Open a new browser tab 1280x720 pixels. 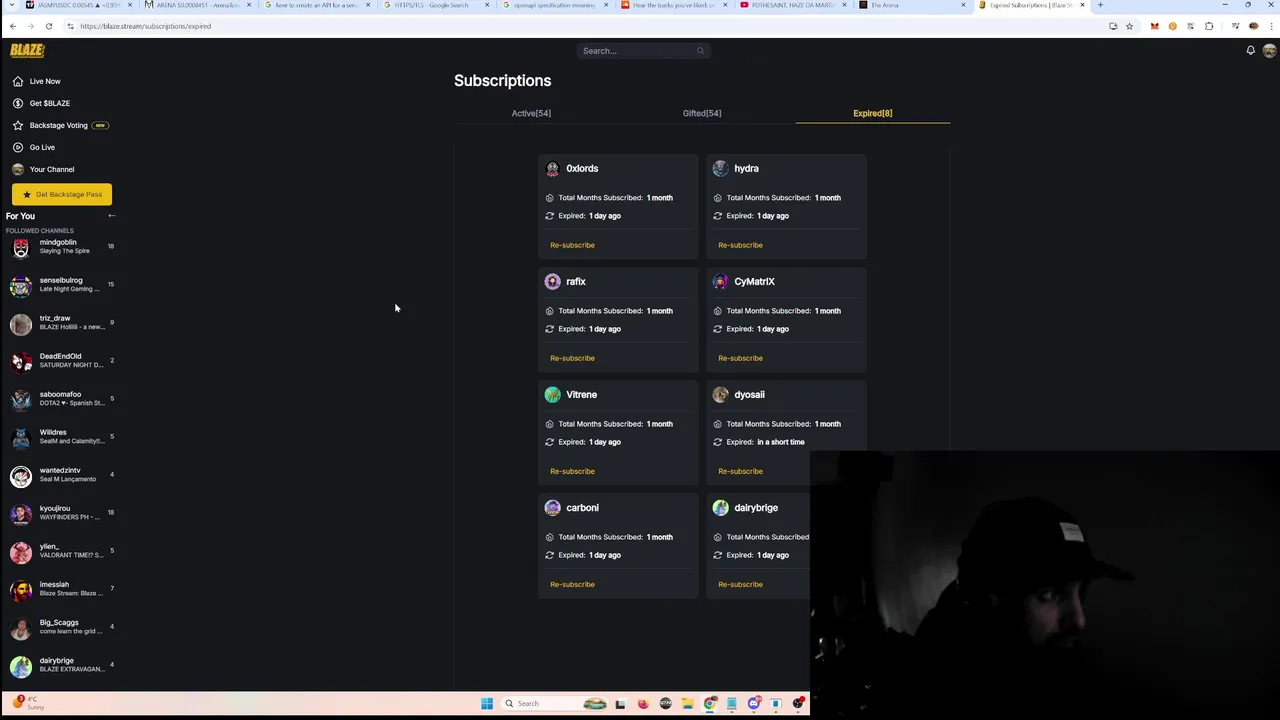point(1100,5)
